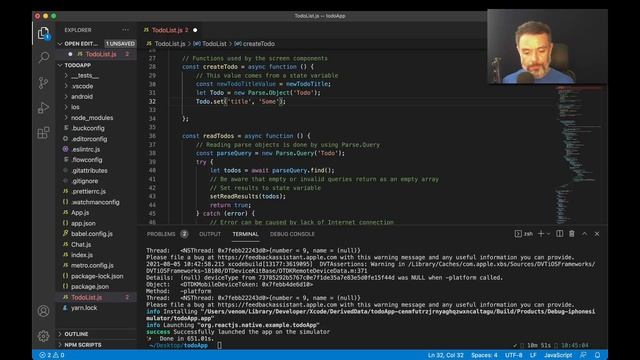Open the Search view
The height and width of the screenshot is (360, 640).
[x=43, y=57]
